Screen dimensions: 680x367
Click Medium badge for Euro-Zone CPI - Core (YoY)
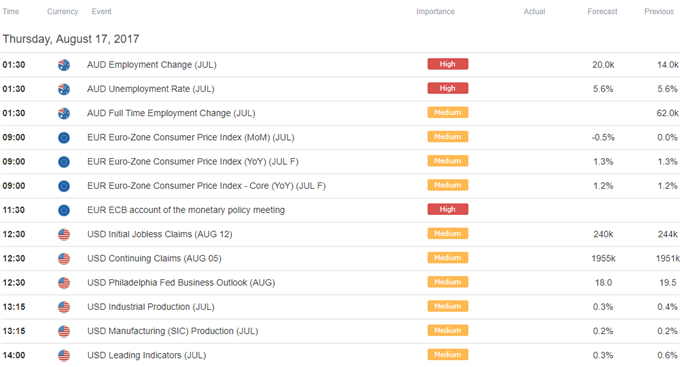click(x=448, y=185)
